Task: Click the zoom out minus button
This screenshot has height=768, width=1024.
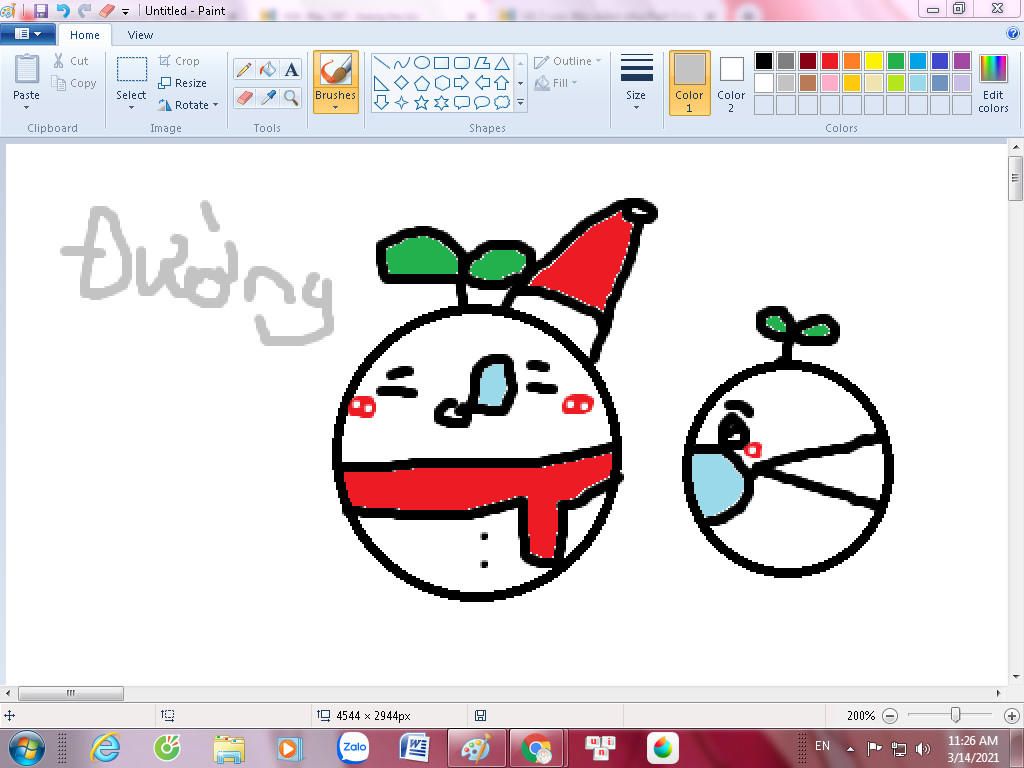Action: (x=889, y=716)
